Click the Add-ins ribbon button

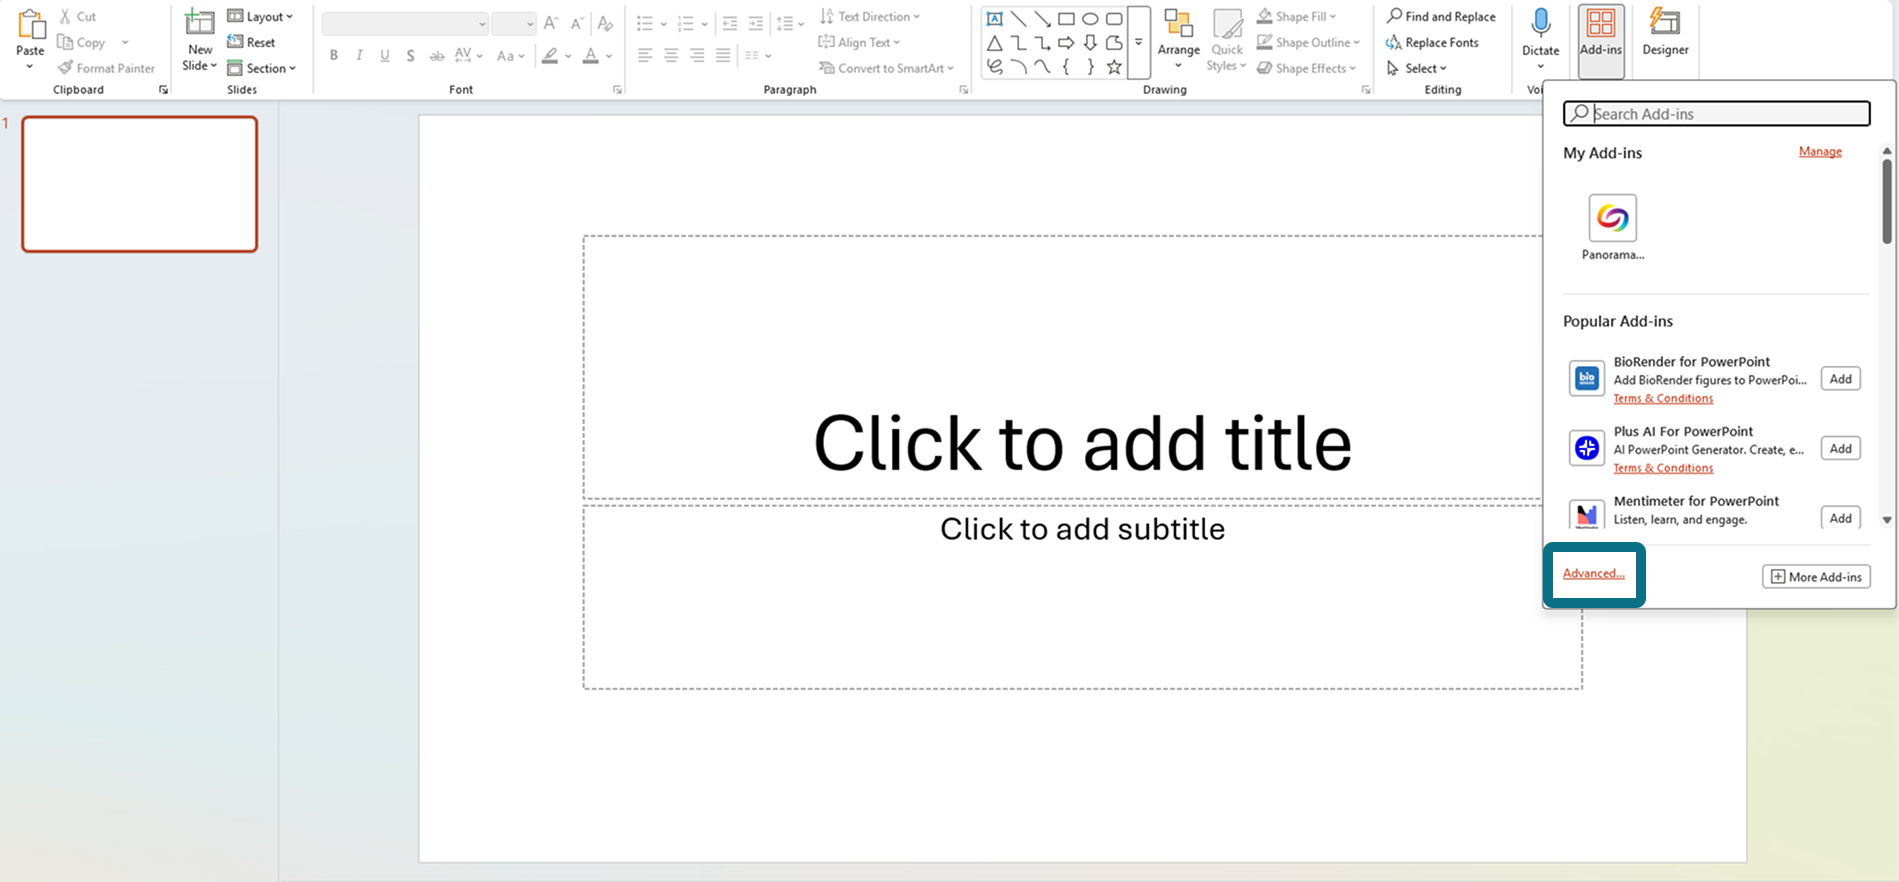click(x=1601, y=40)
